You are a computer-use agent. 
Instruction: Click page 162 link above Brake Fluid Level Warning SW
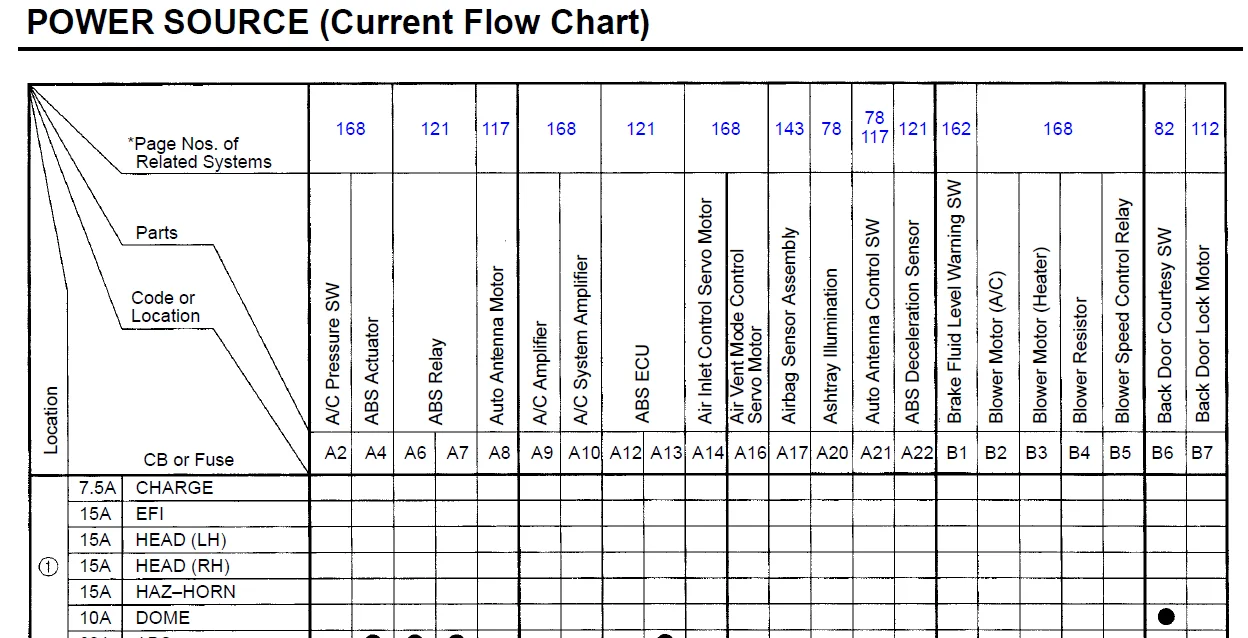pyautogui.click(x=955, y=128)
